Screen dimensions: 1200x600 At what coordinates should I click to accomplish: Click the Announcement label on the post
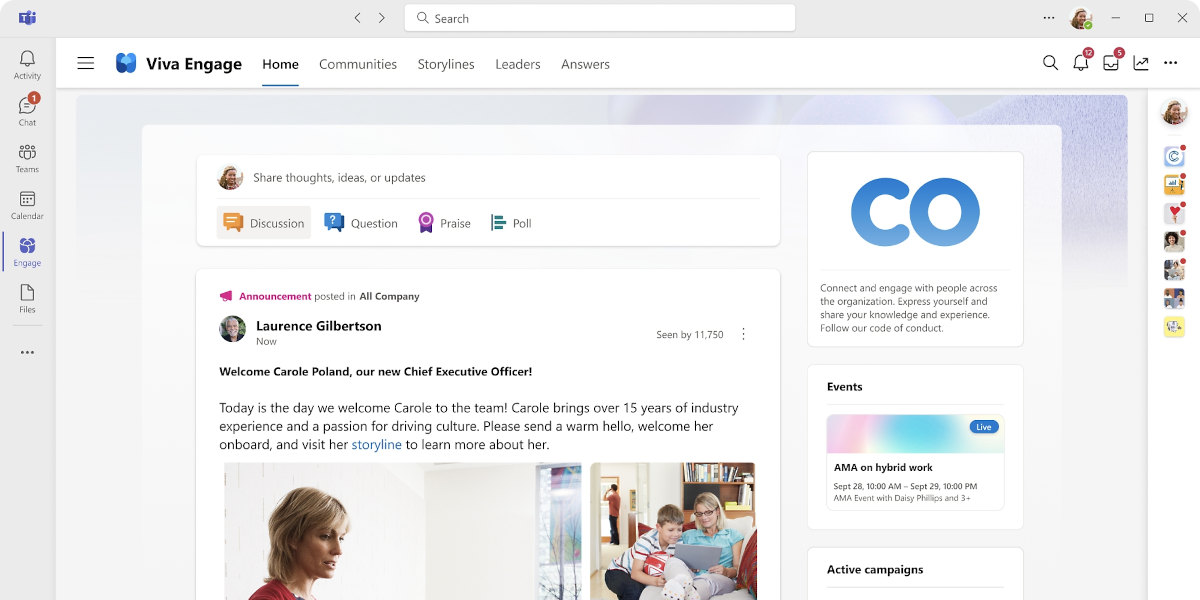coord(275,296)
